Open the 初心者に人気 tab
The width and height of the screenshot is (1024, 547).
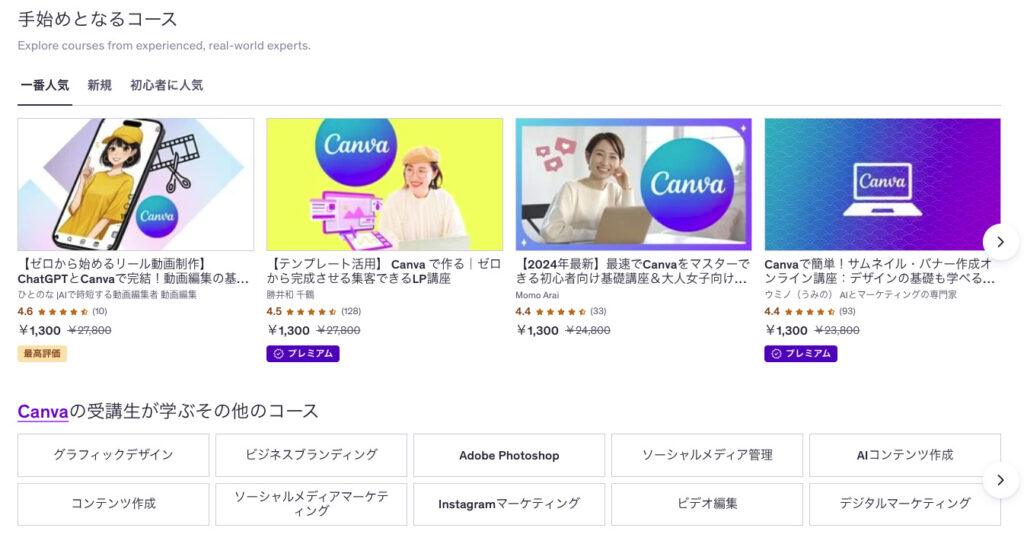[x=166, y=86]
